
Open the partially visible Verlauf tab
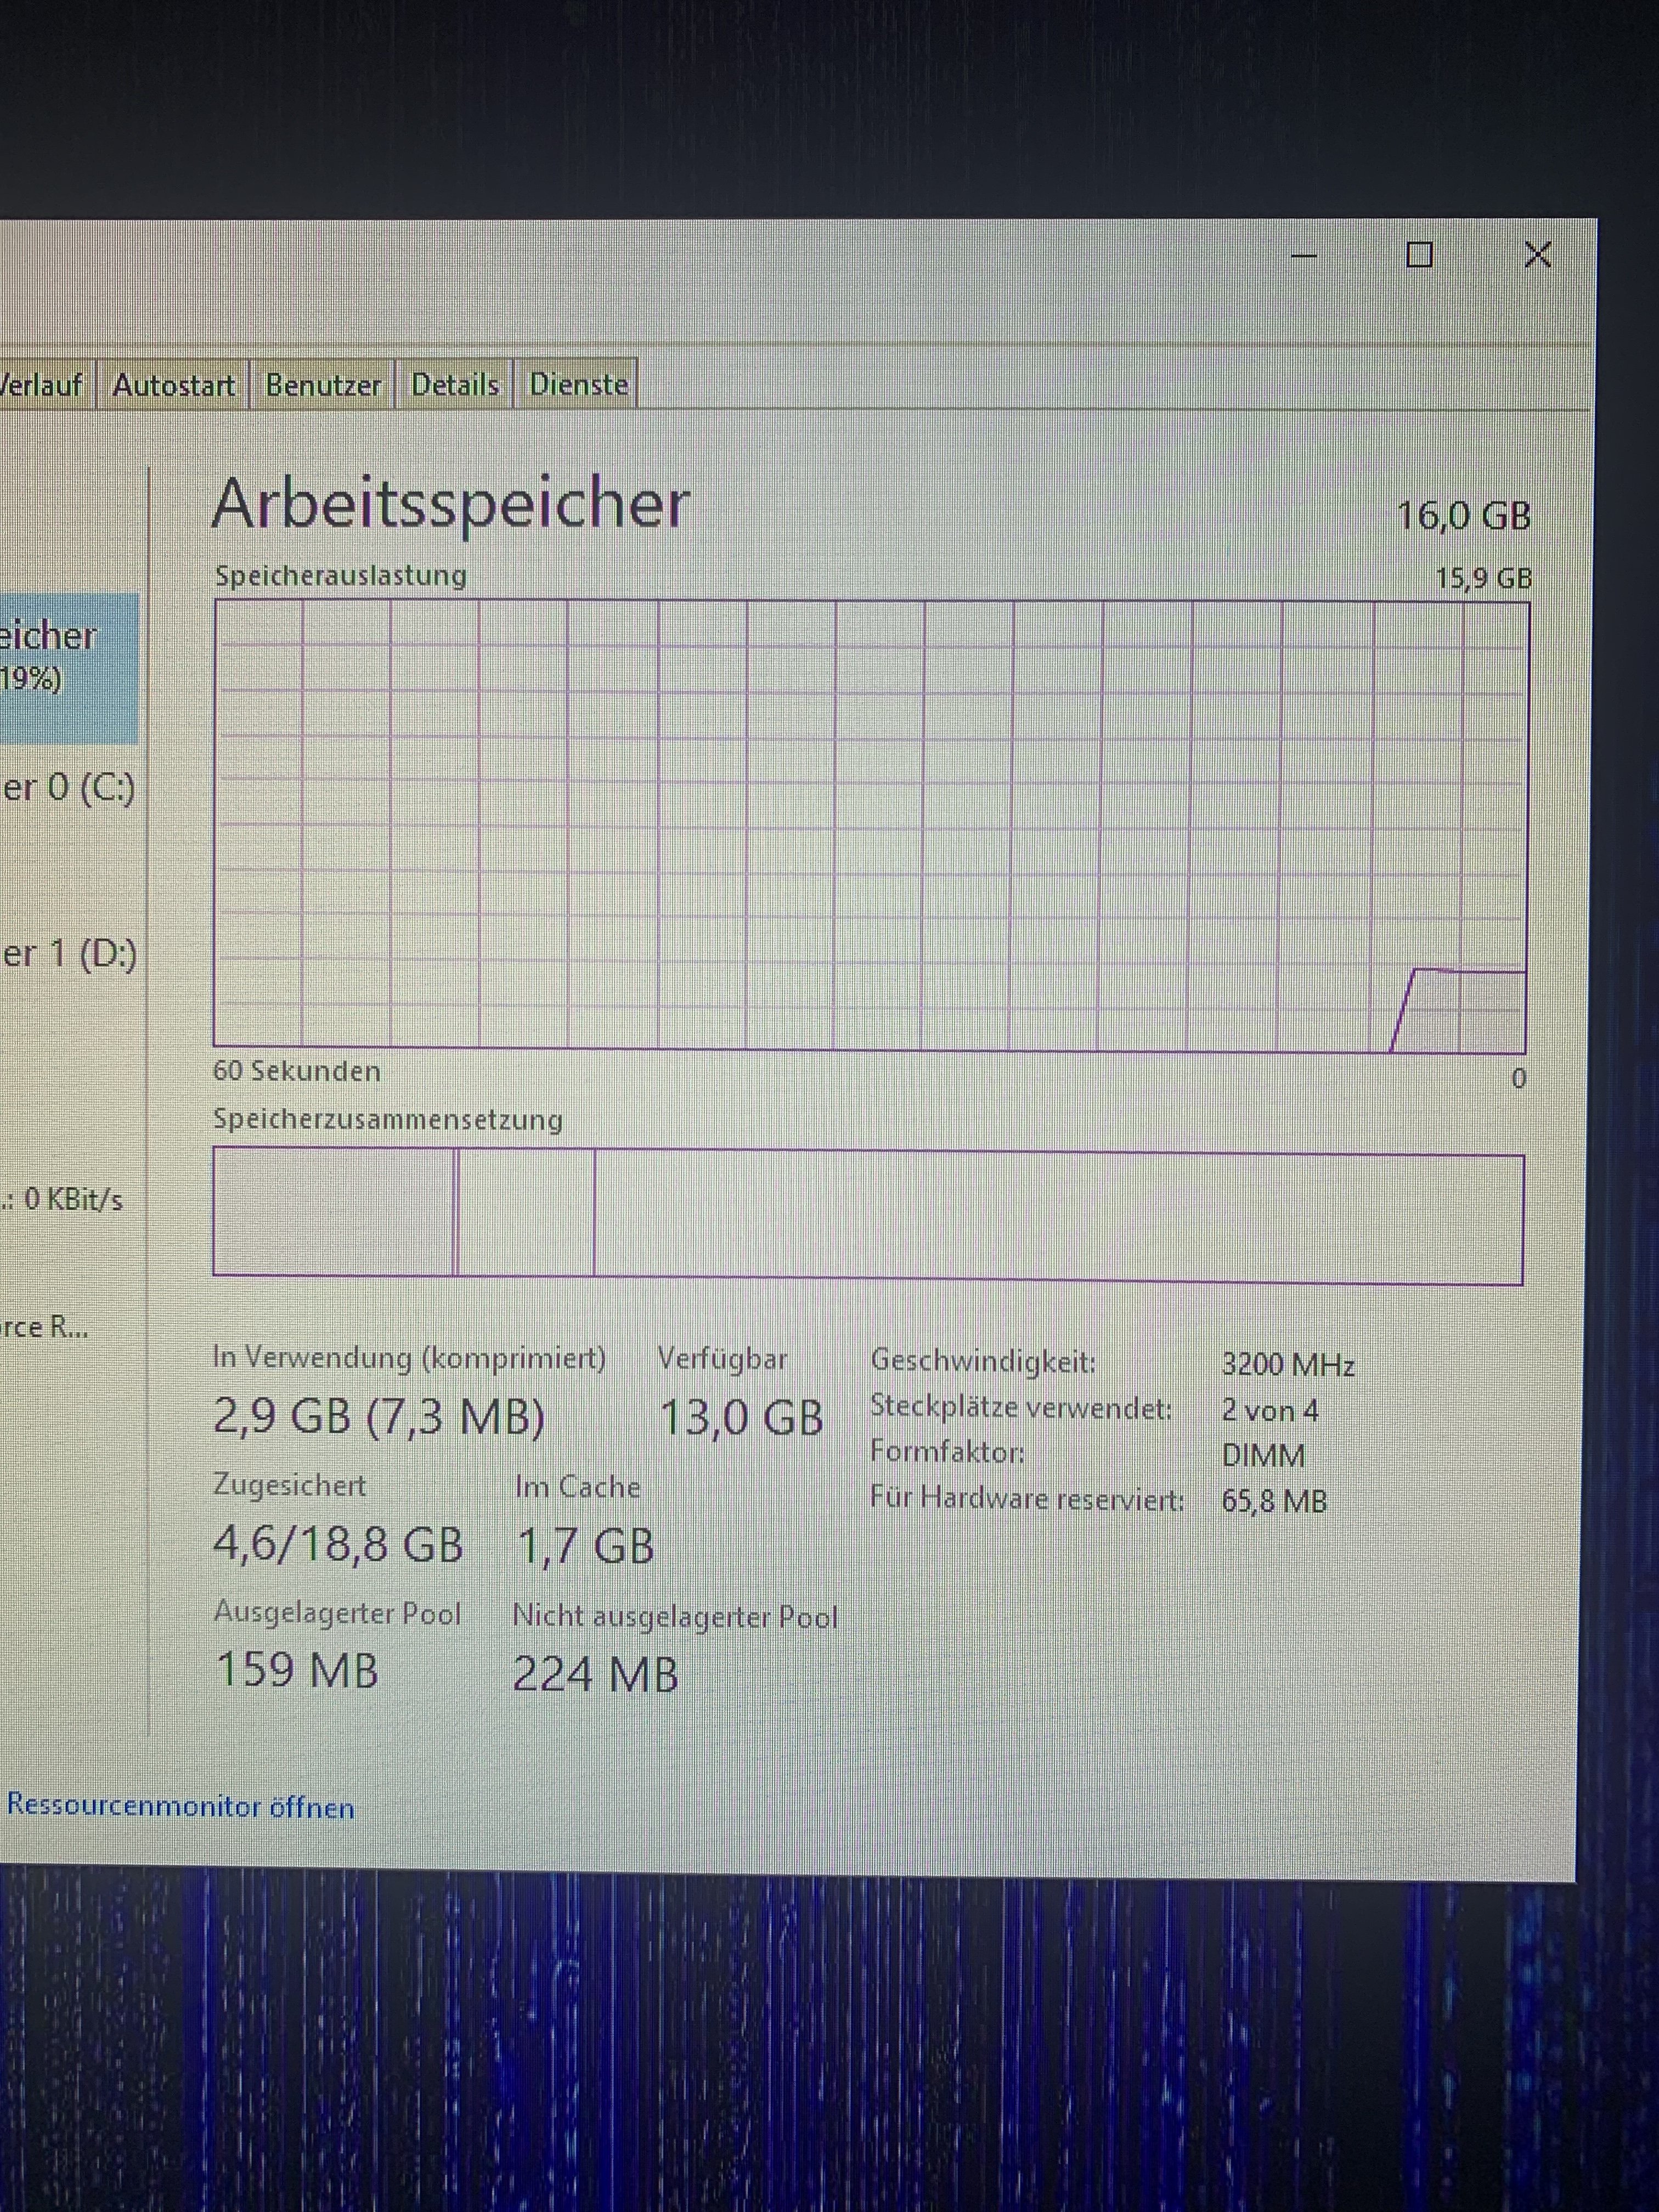[42, 385]
